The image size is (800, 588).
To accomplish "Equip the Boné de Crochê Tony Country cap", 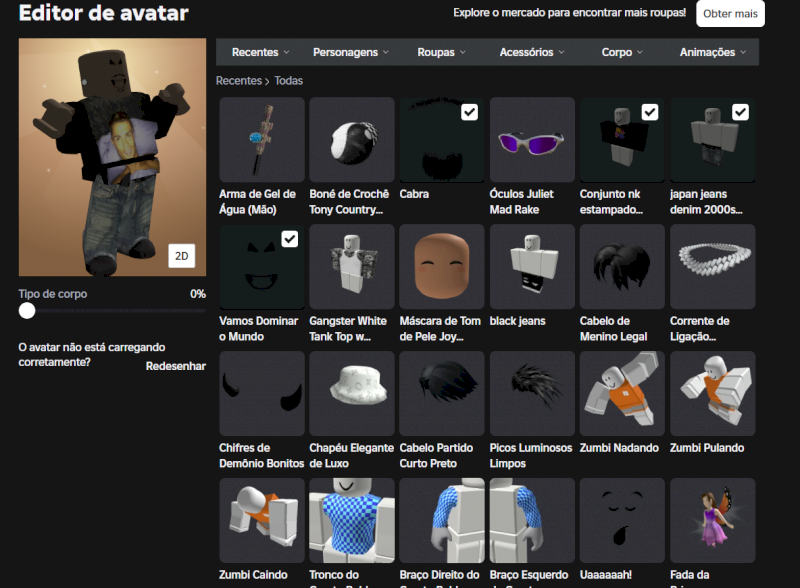I will [x=352, y=139].
